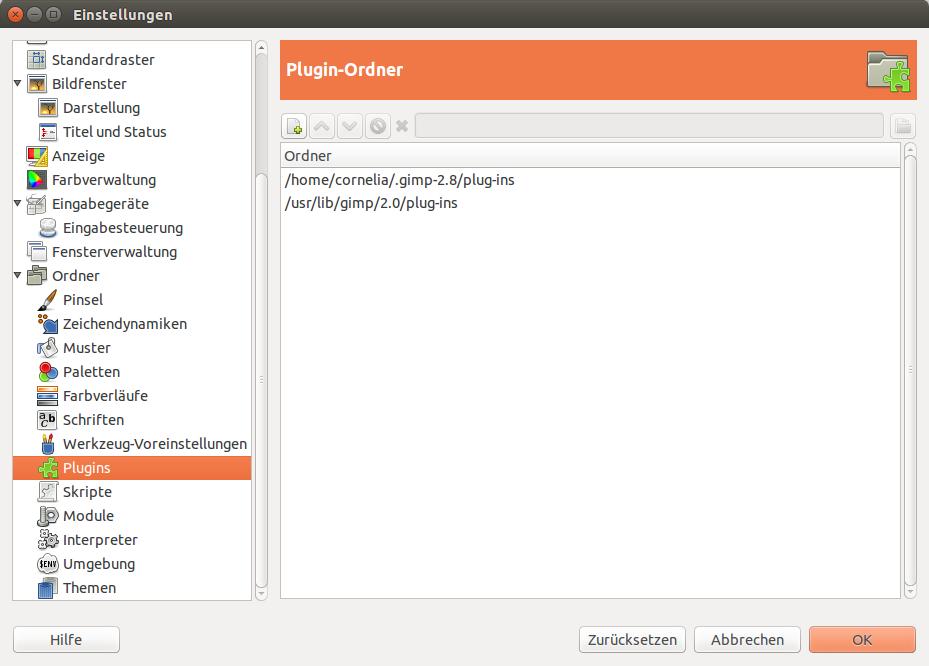Viewport: 929px width, 666px height.
Task: Collapse the Bildfenster tree branch
Action: pyautogui.click(x=18, y=84)
